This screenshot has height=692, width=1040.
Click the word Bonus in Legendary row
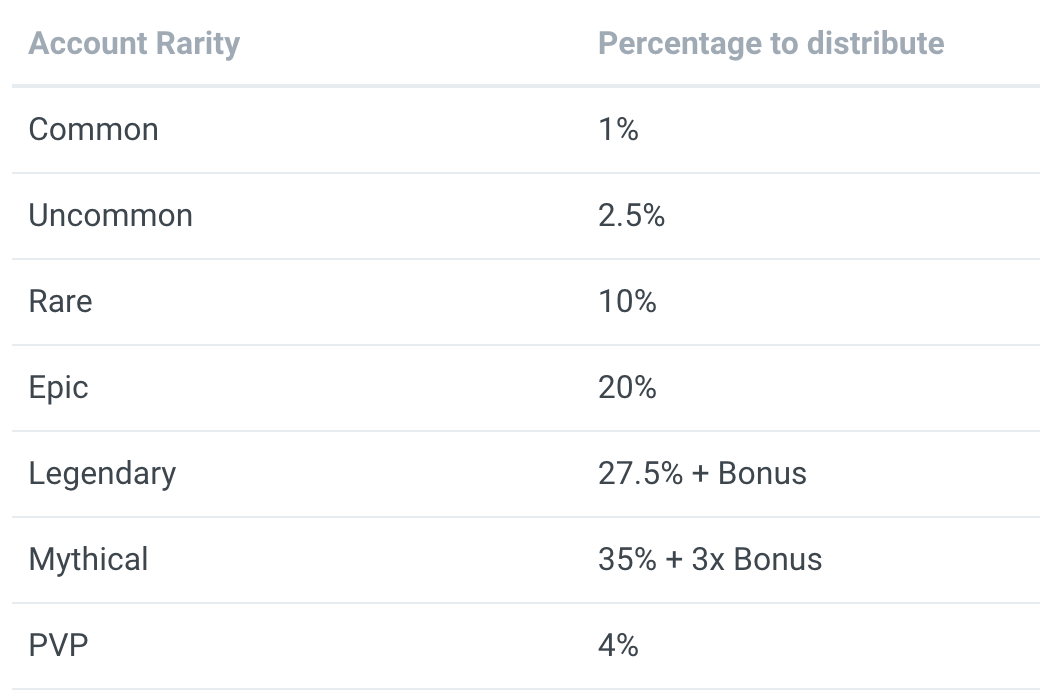762,474
